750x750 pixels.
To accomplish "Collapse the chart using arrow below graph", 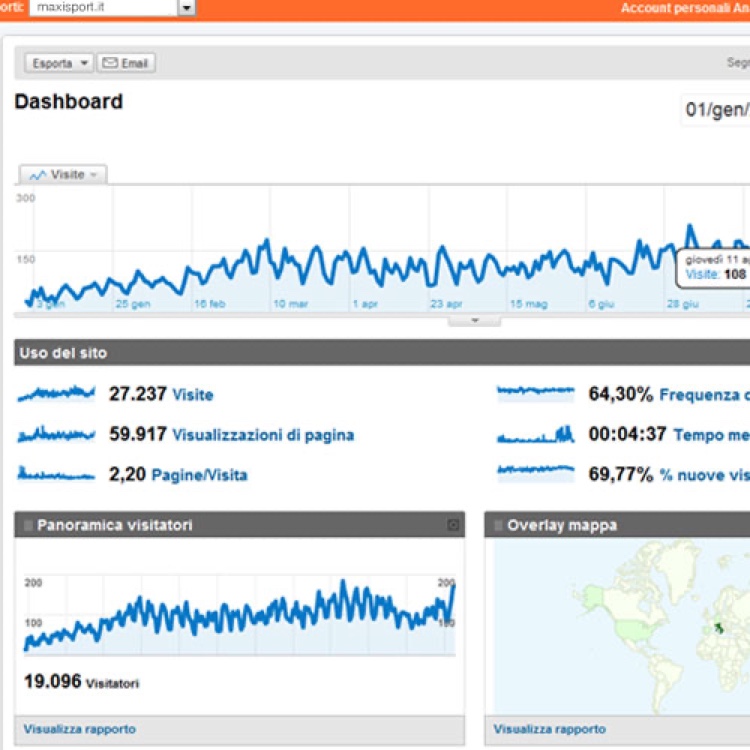I will [x=473, y=321].
